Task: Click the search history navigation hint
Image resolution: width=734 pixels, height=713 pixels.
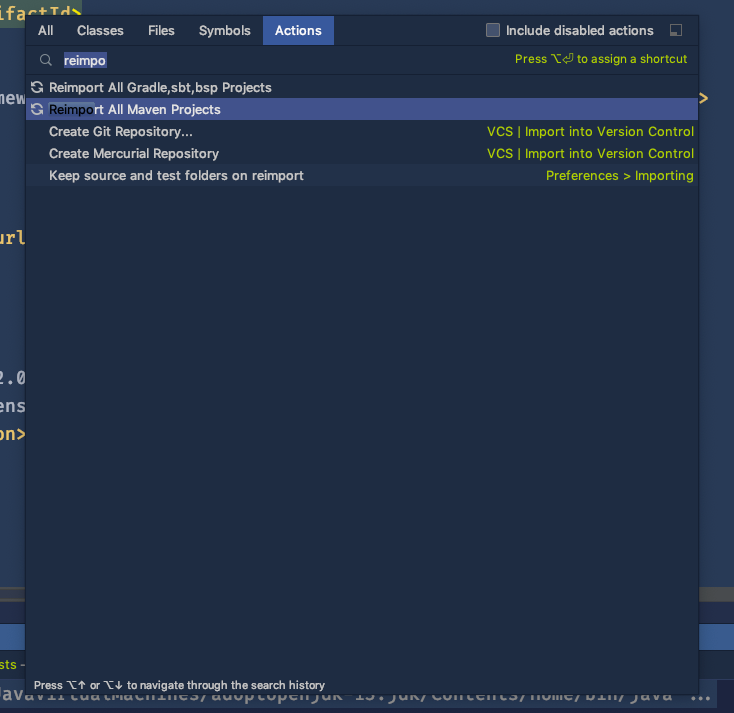Action: (179, 685)
